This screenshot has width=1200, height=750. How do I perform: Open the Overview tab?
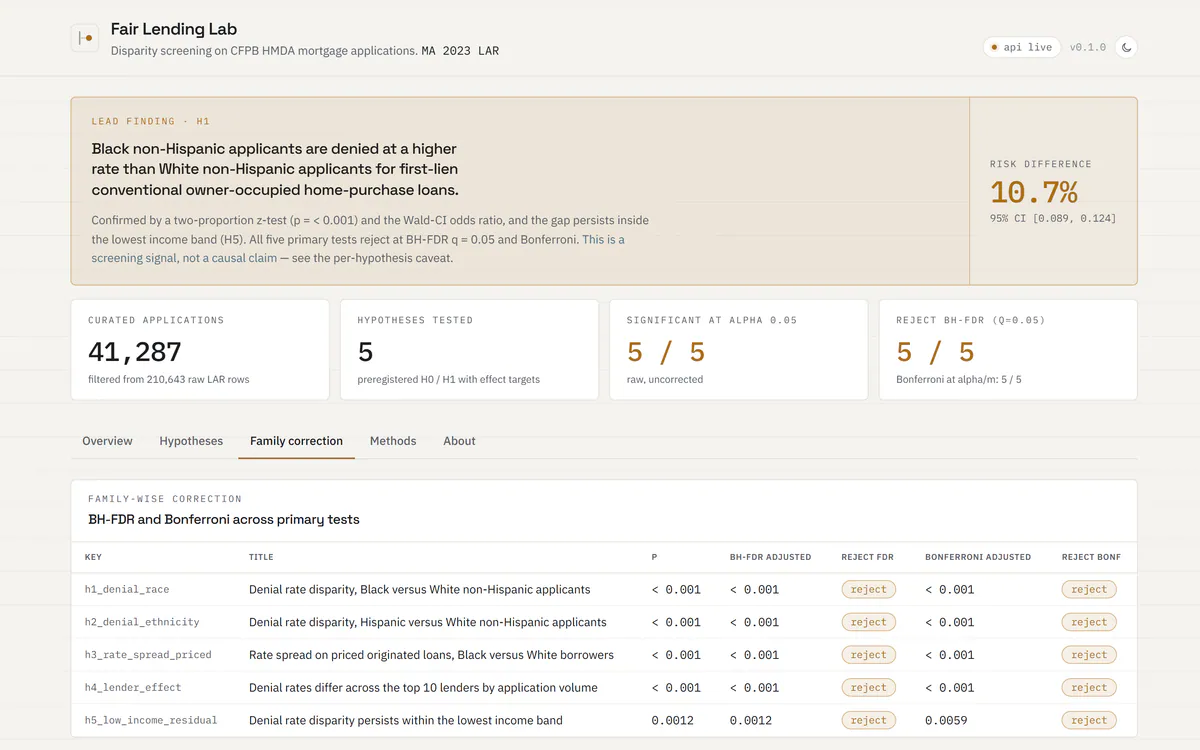[x=107, y=441]
